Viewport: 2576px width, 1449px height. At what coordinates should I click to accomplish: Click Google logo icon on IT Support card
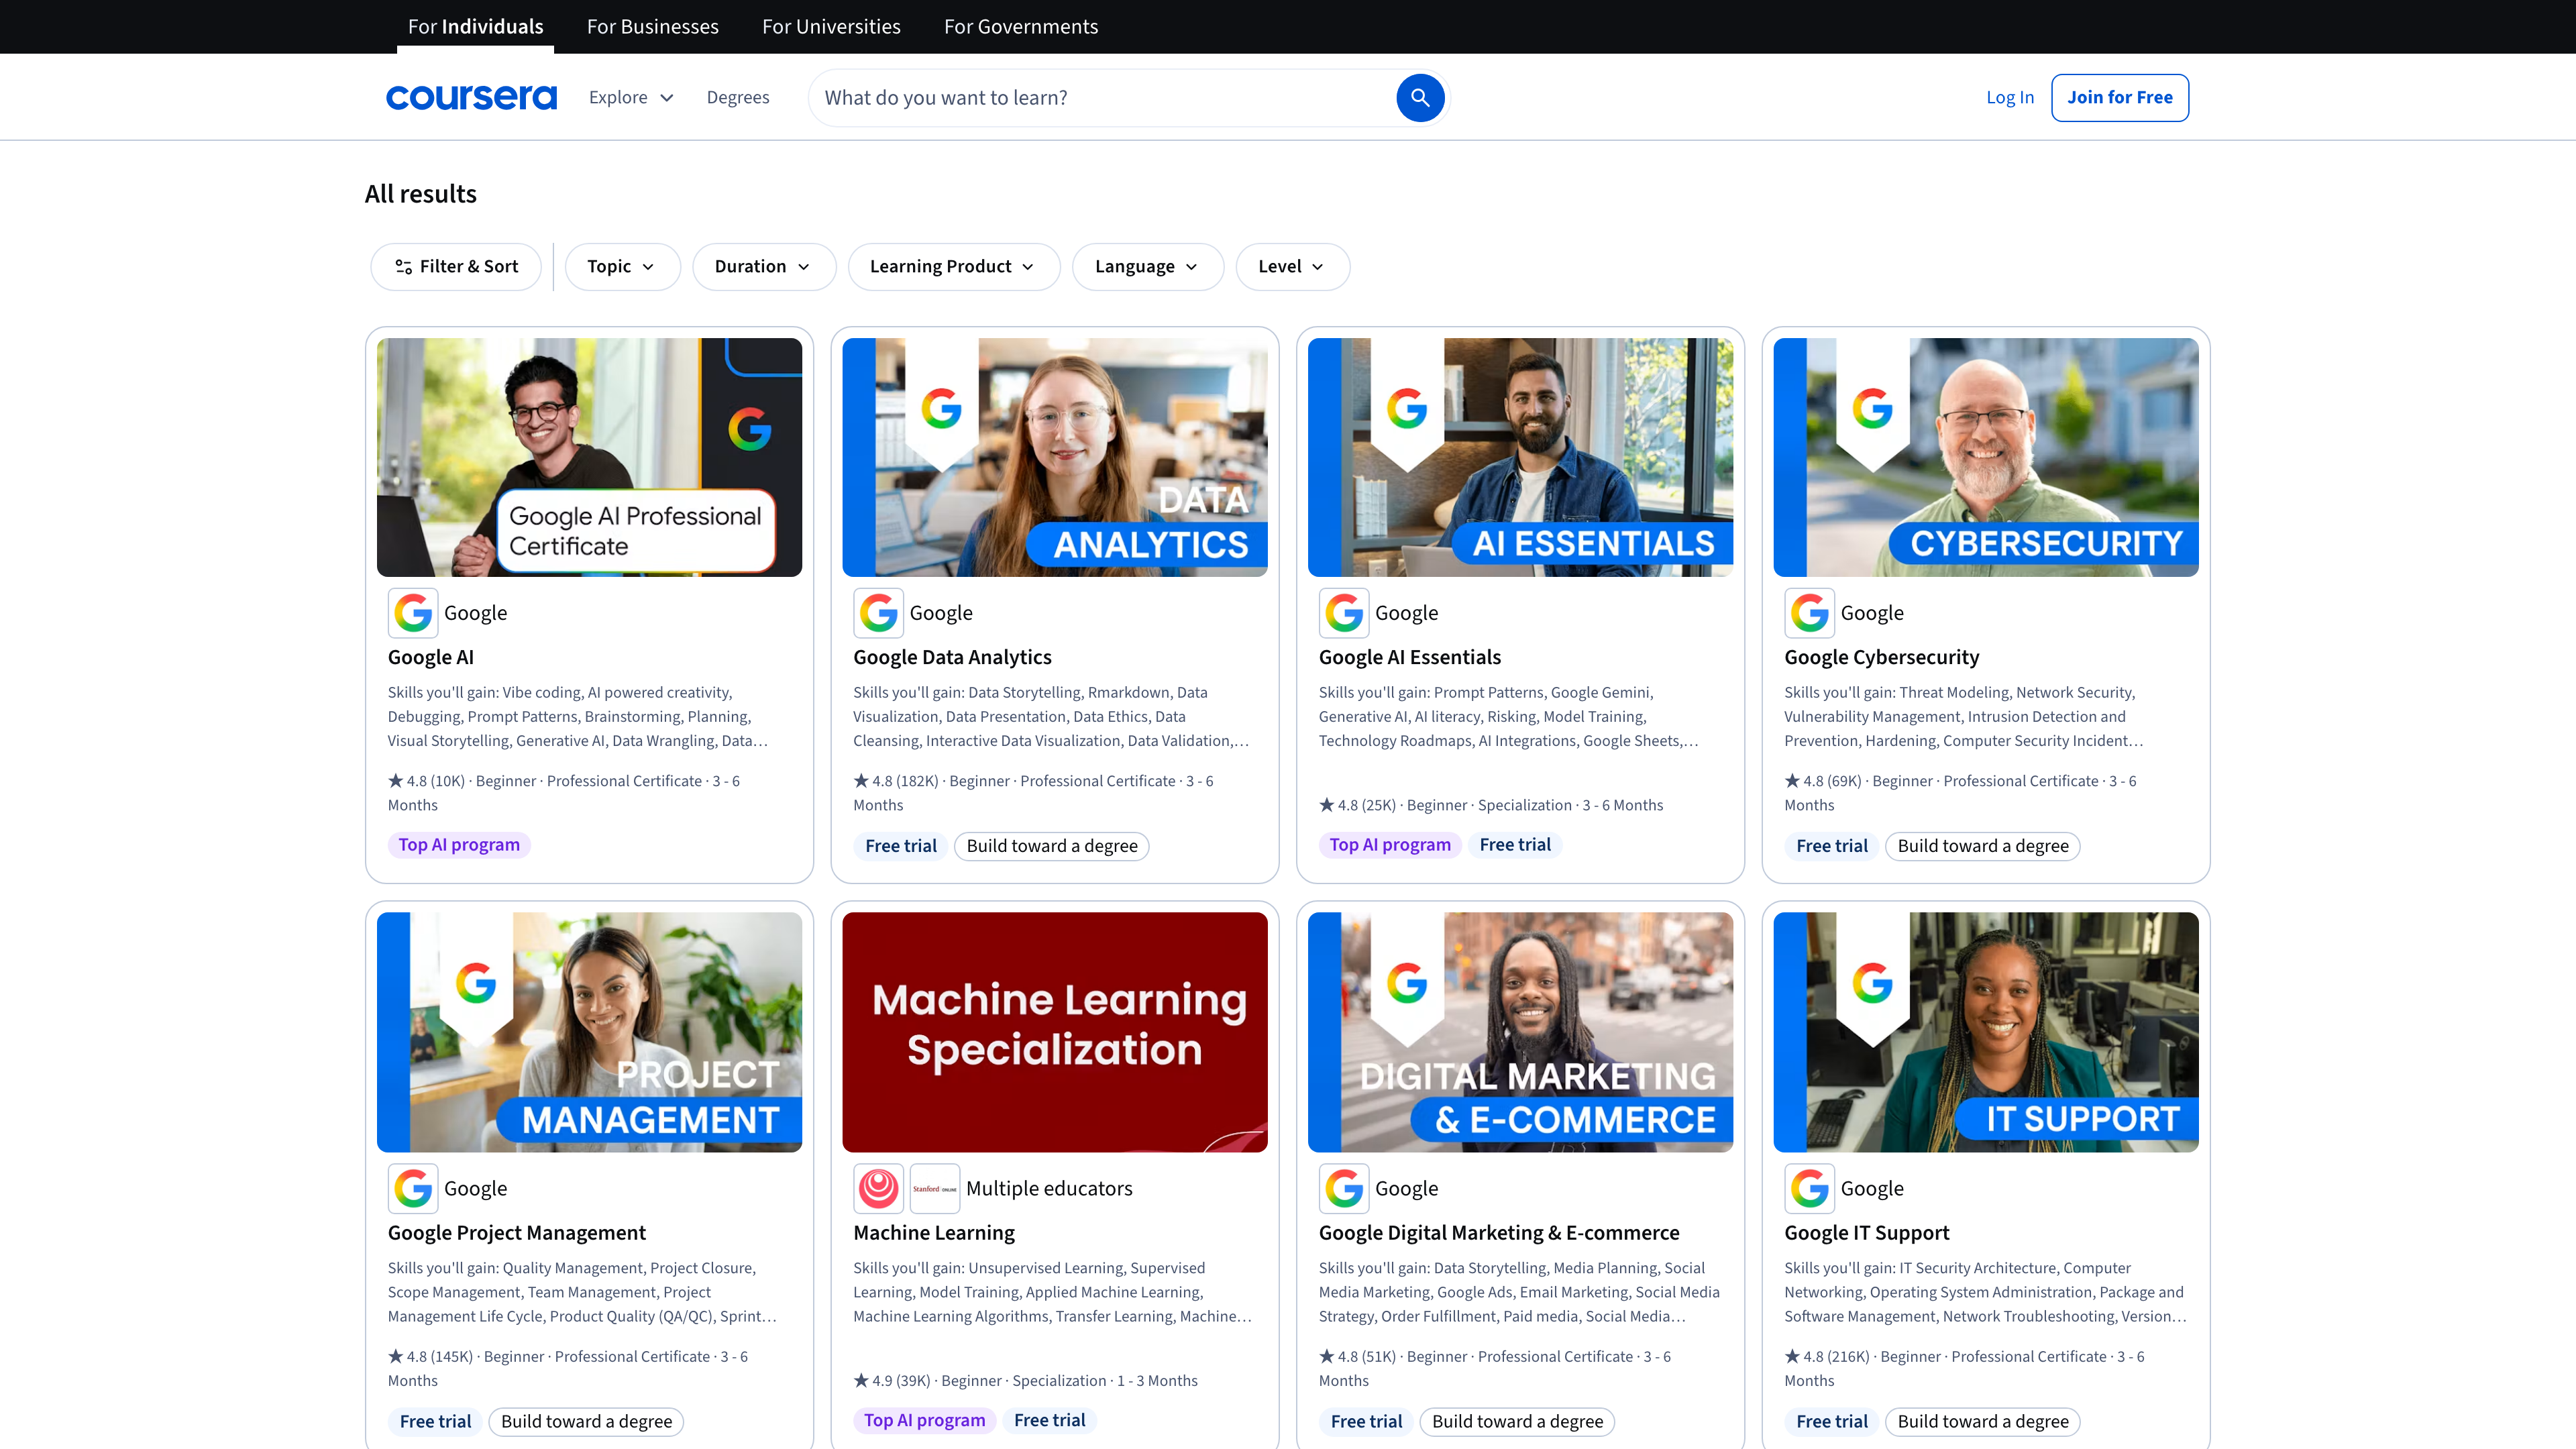click(1809, 1188)
